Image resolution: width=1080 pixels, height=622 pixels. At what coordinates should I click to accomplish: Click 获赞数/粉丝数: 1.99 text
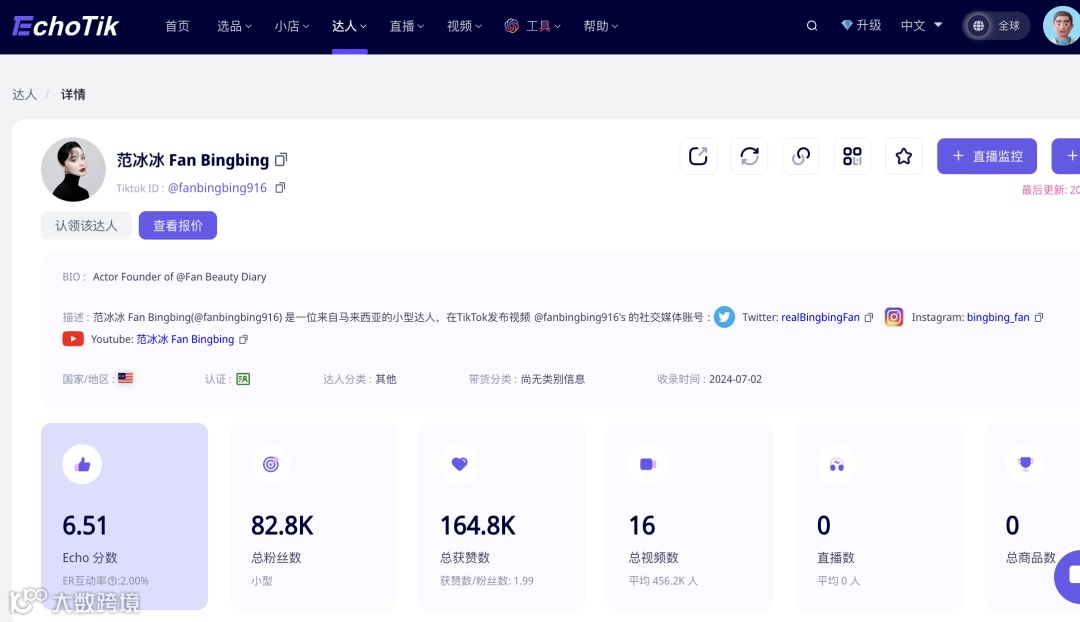pos(487,581)
